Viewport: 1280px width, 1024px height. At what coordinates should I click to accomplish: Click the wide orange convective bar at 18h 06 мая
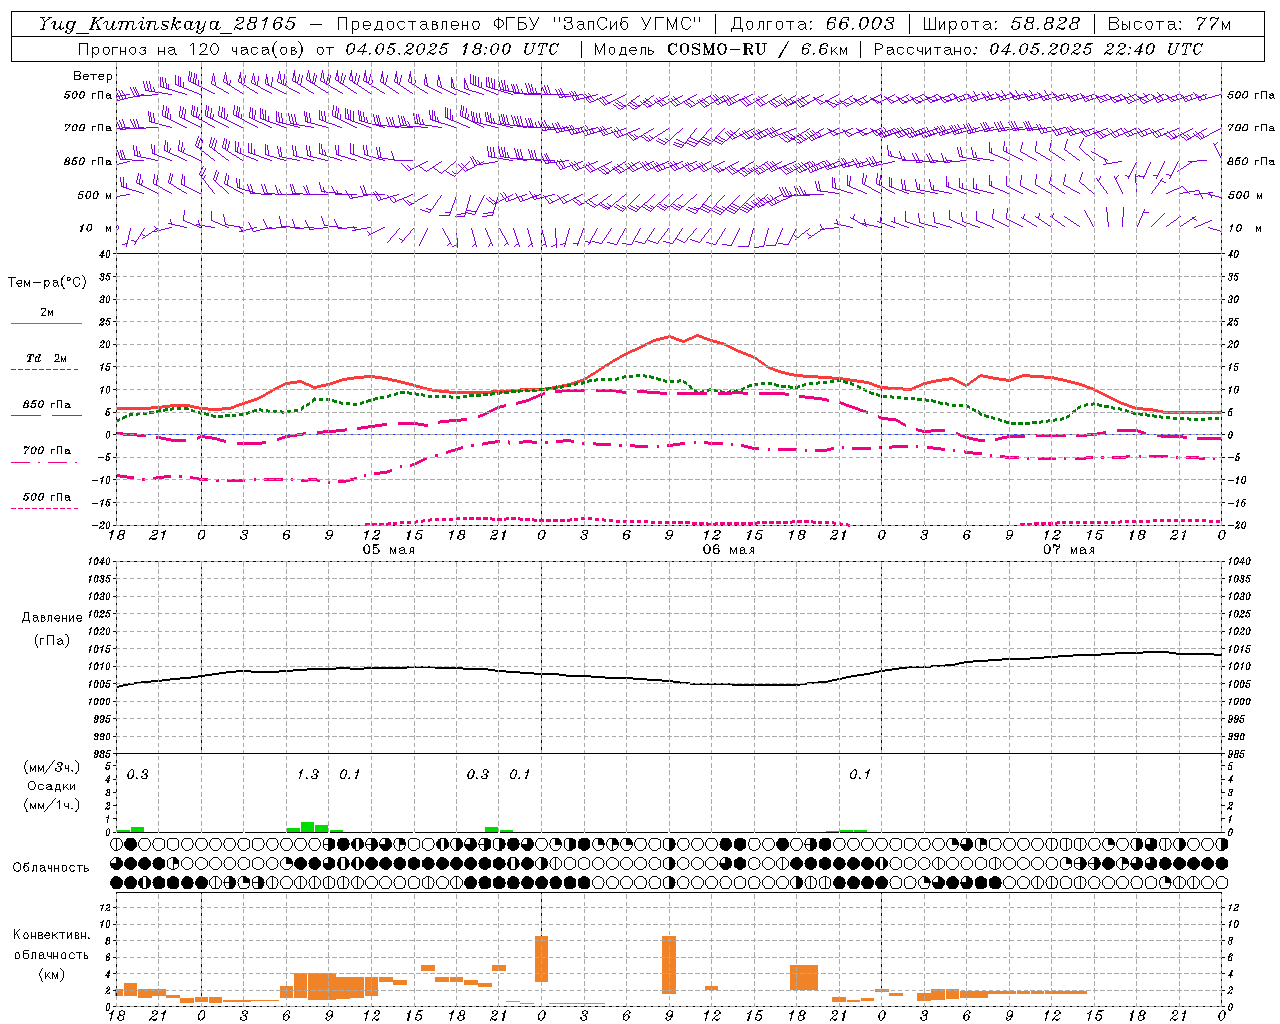(x=804, y=978)
